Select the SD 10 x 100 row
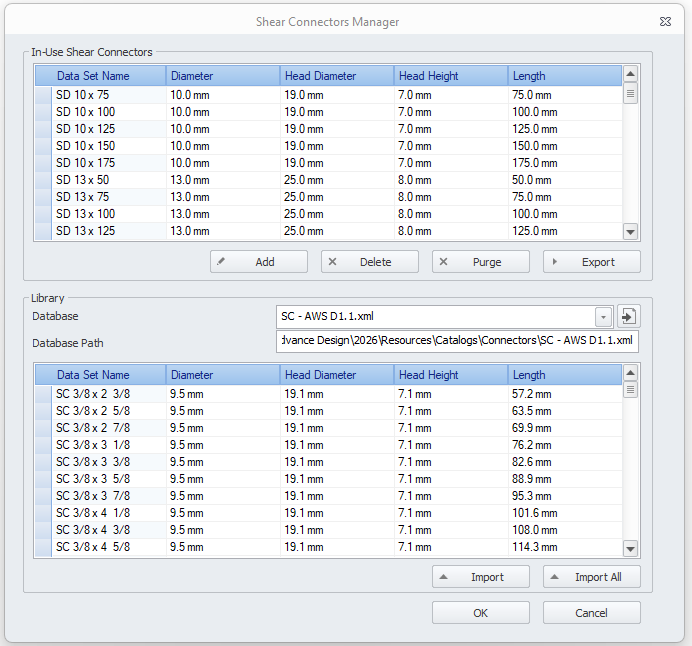 pyautogui.click(x=328, y=112)
